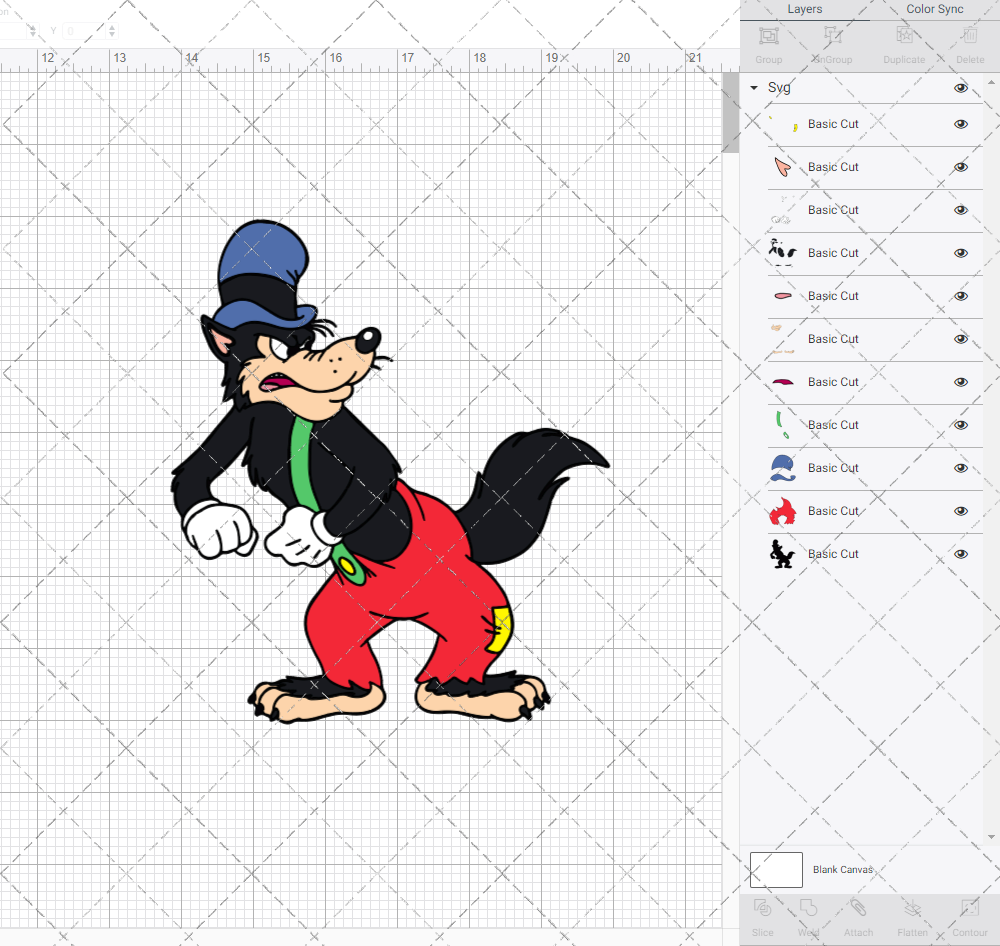Click the Blank Canvas label
Image resolution: width=1000 pixels, height=946 pixels.
point(842,869)
